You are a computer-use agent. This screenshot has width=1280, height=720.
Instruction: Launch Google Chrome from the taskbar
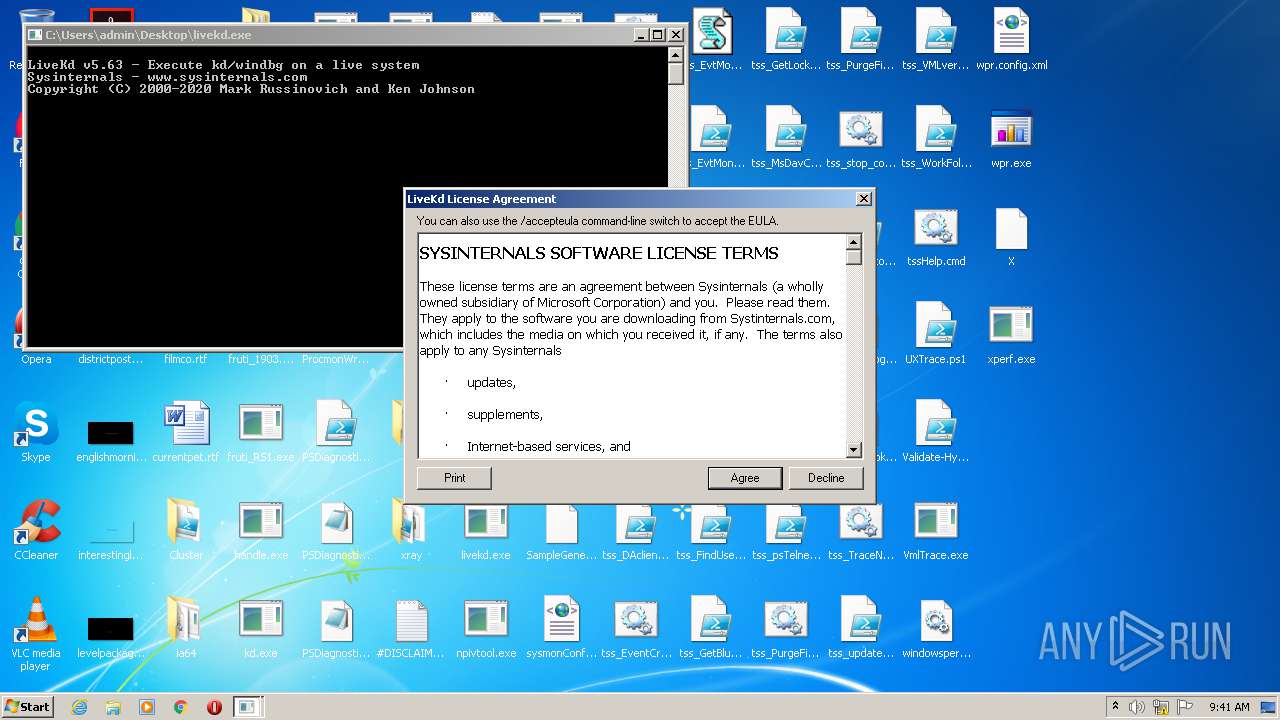tap(181, 707)
